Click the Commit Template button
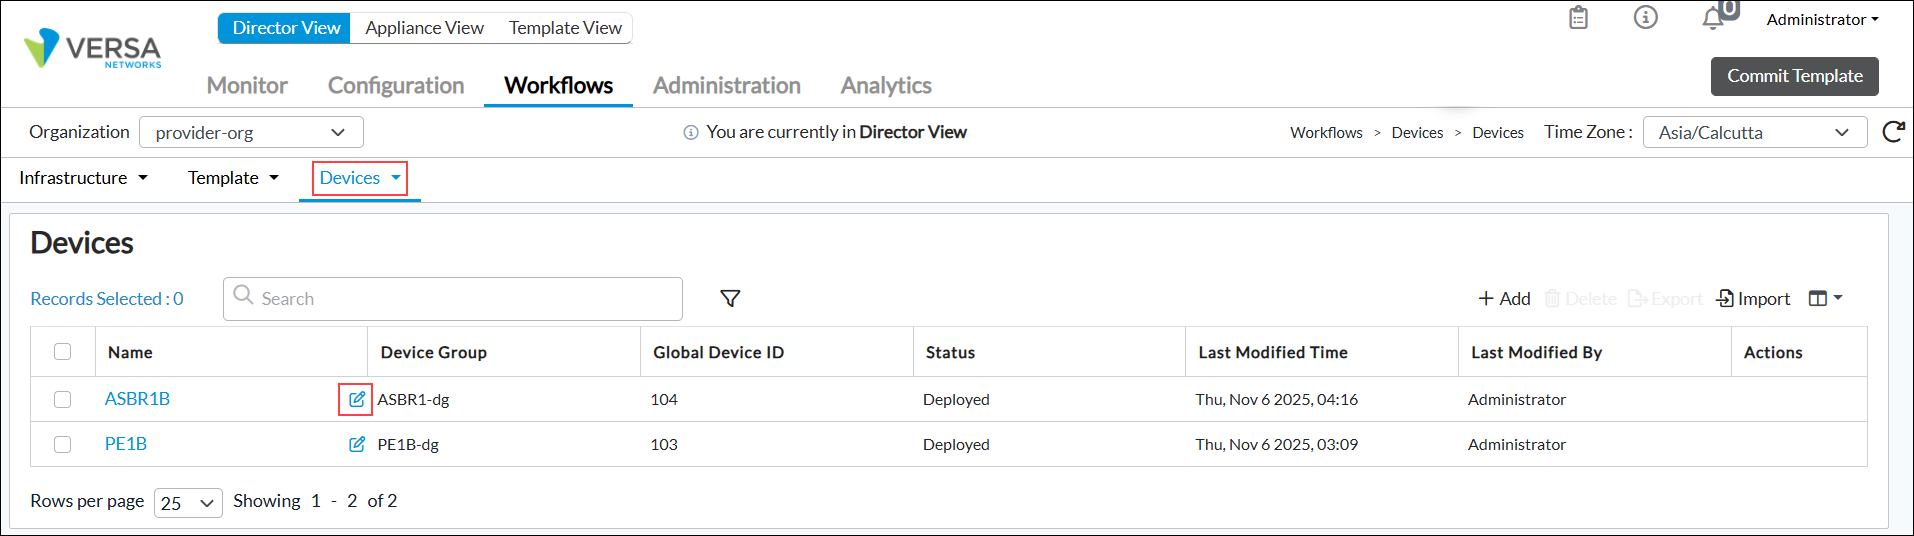The height and width of the screenshot is (536, 1914). [x=1794, y=76]
